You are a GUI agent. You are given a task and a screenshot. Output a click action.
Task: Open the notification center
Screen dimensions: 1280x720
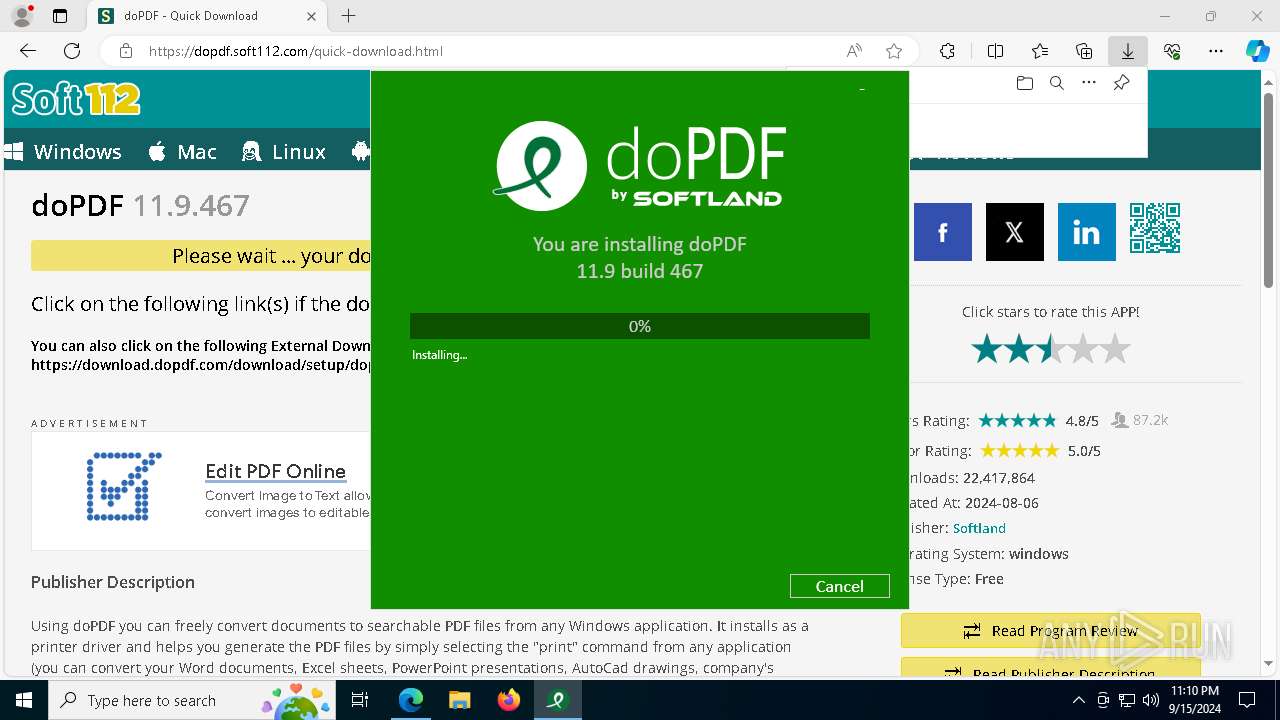pyautogui.click(x=1247, y=700)
